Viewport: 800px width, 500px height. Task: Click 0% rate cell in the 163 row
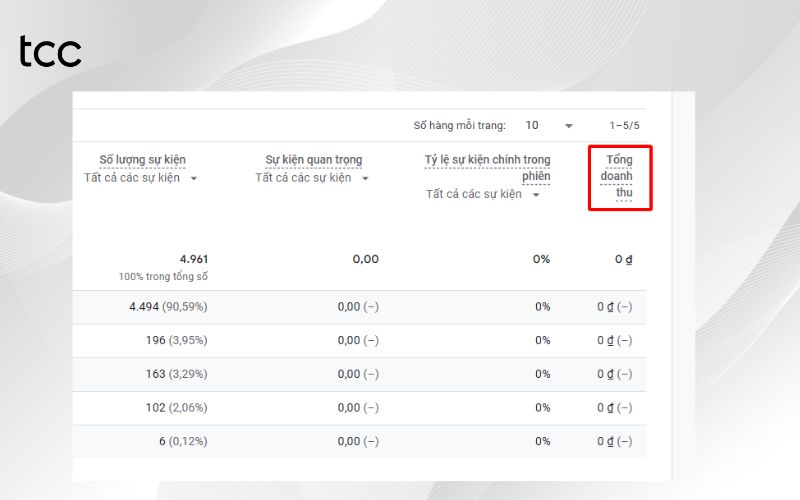543,374
